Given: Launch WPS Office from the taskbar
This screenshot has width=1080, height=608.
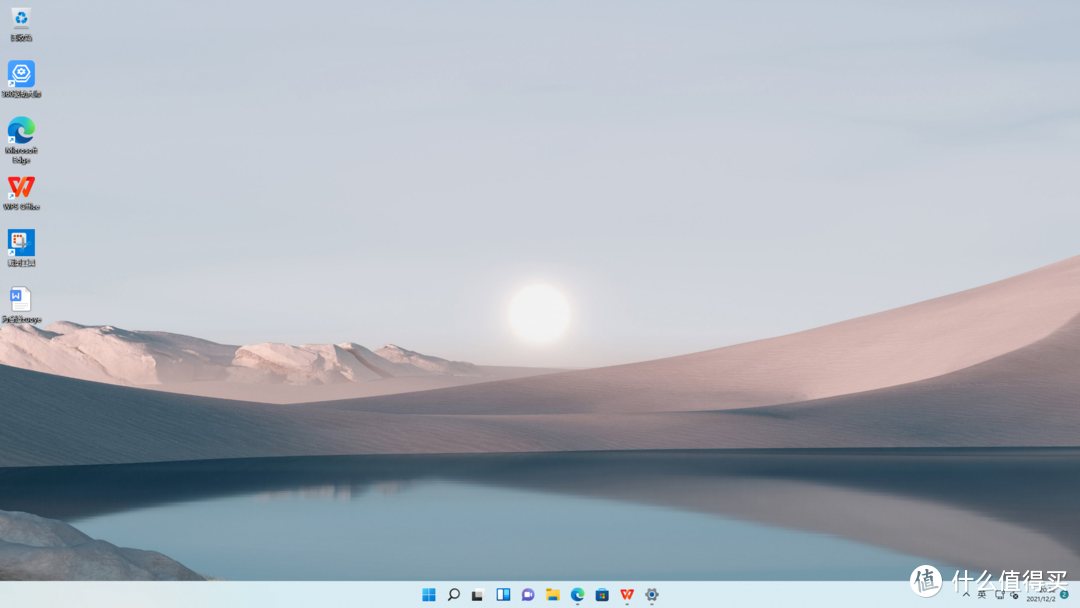Looking at the screenshot, I should (627, 594).
